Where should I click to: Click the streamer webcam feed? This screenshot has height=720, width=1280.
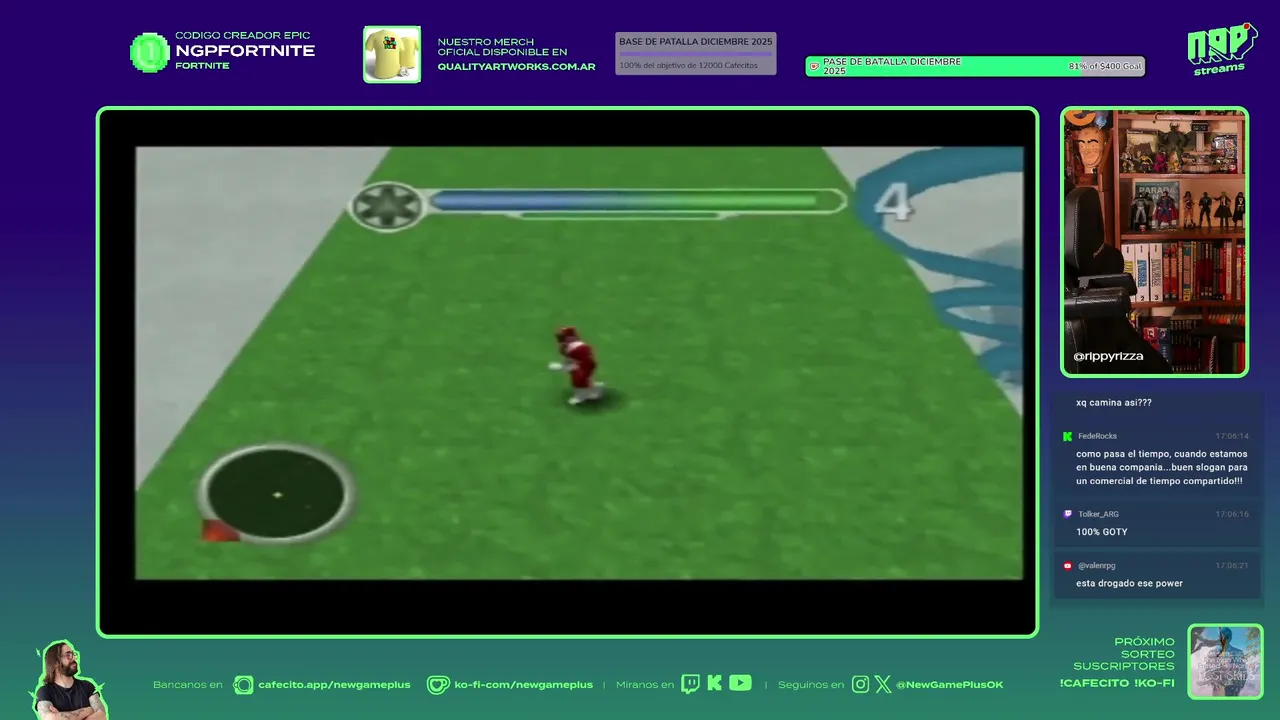(x=1155, y=242)
